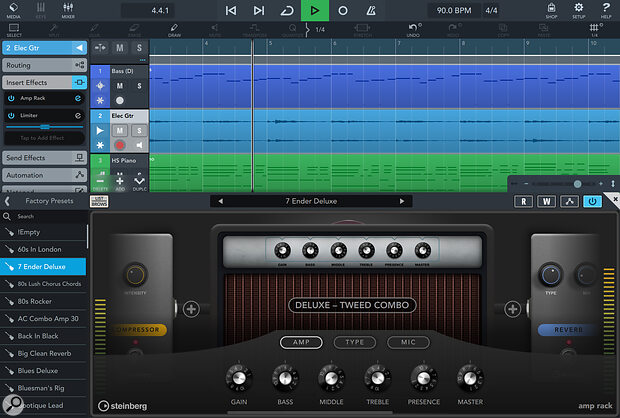
Task: Enable Write automation (W)
Action: coord(546,201)
